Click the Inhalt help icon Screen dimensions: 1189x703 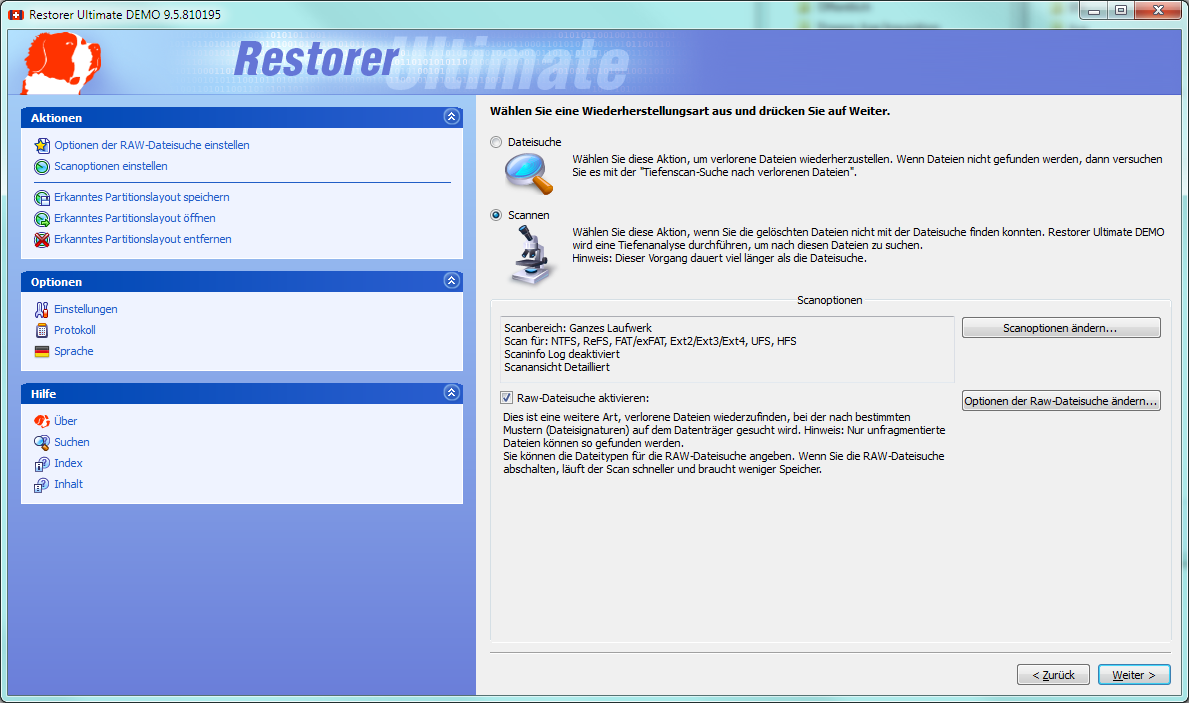coord(42,485)
